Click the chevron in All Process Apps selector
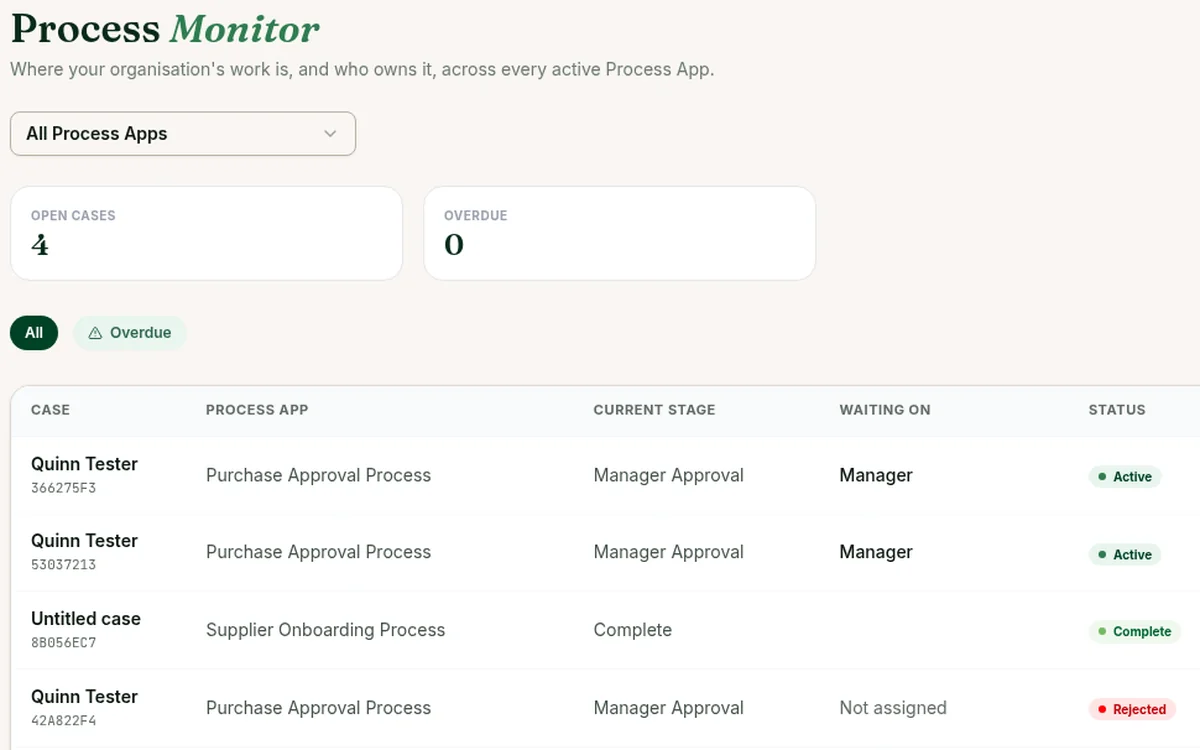The width and height of the screenshot is (1200, 750). 330,134
